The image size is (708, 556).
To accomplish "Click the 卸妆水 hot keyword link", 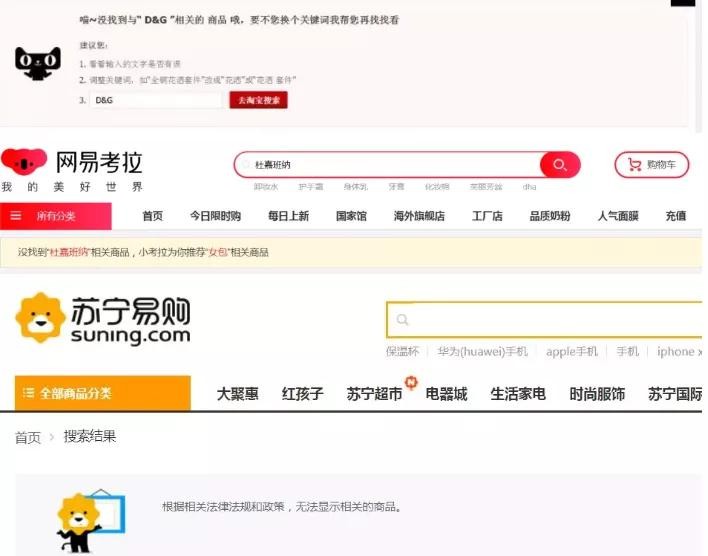I will [266, 187].
